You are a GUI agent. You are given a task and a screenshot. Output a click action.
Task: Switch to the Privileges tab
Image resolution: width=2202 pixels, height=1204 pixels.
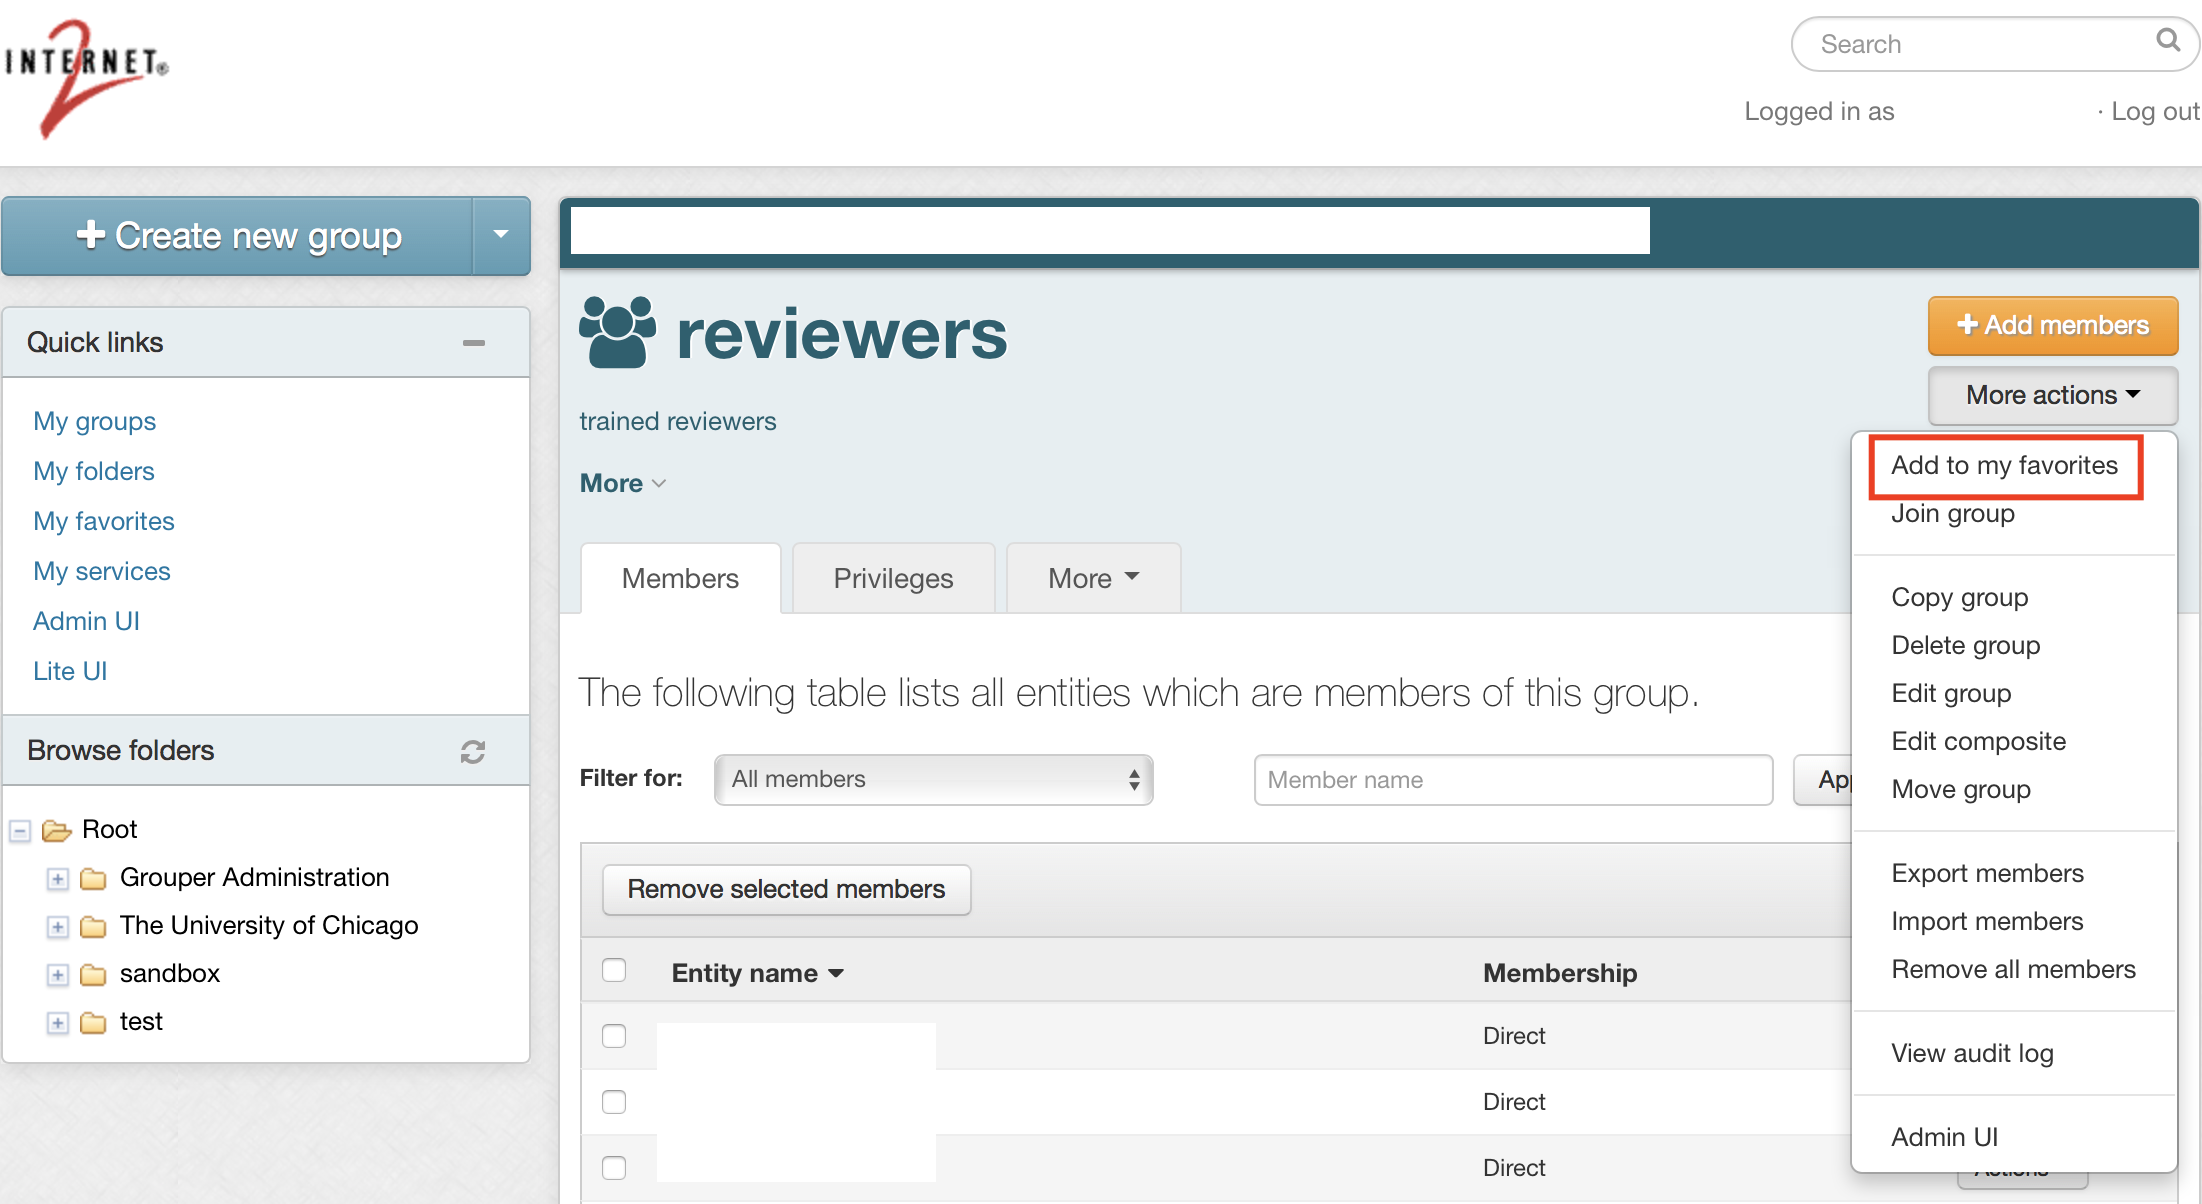(893, 578)
